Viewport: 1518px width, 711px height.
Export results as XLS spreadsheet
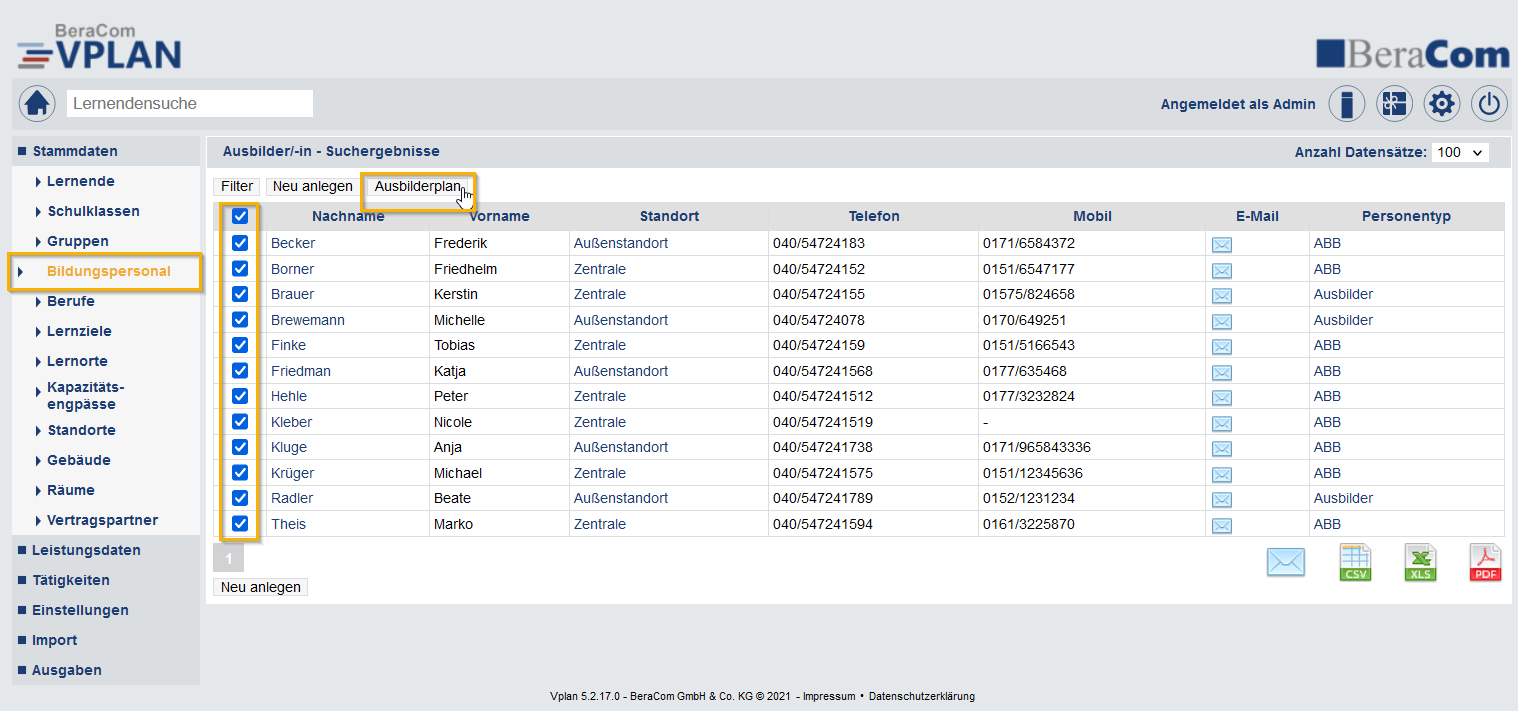tap(1420, 562)
